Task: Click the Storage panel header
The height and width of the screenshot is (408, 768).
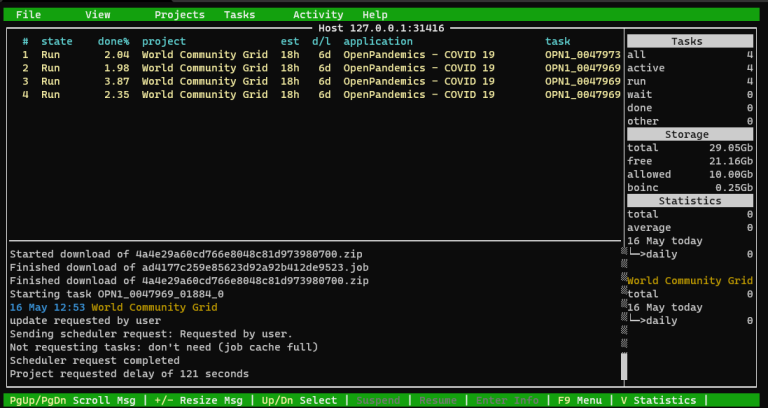Action: [x=689, y=134]
